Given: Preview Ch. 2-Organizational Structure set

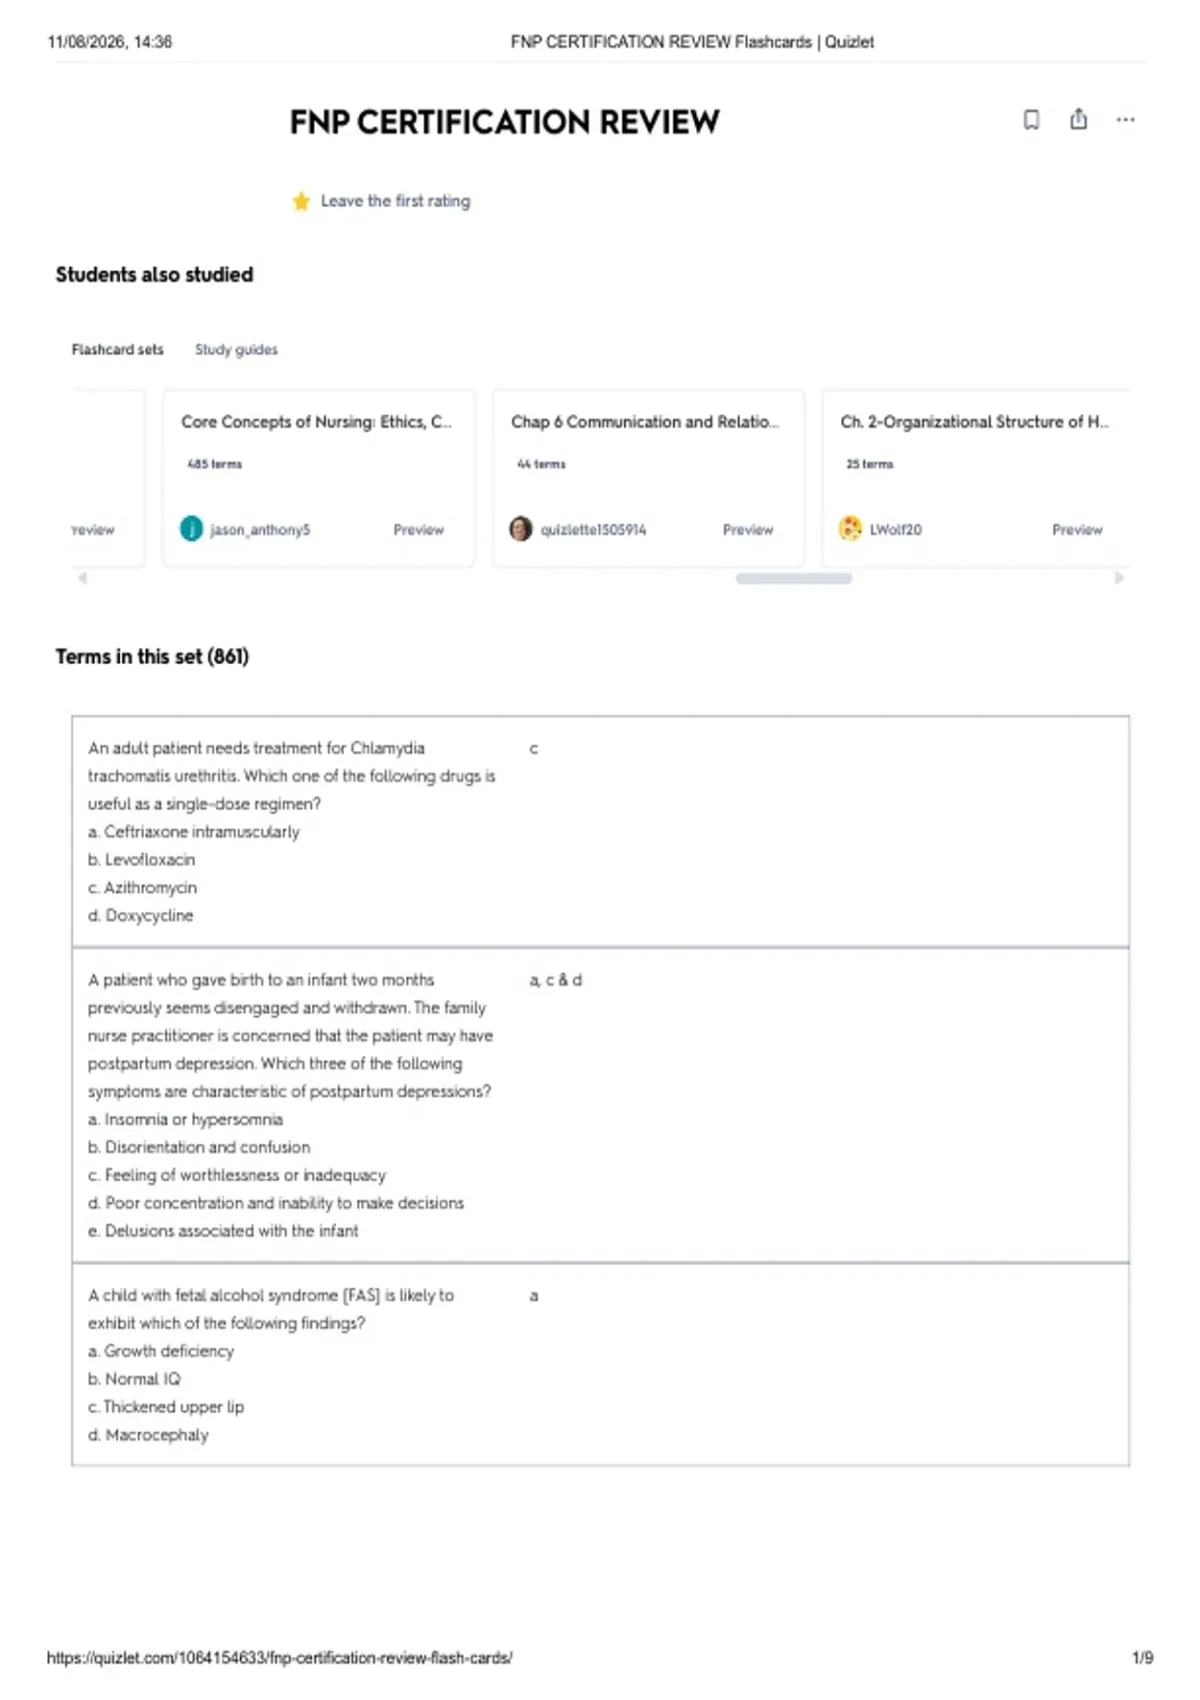Looking at the screenshot, I should pyautogui.click(x=1077, y=530).
